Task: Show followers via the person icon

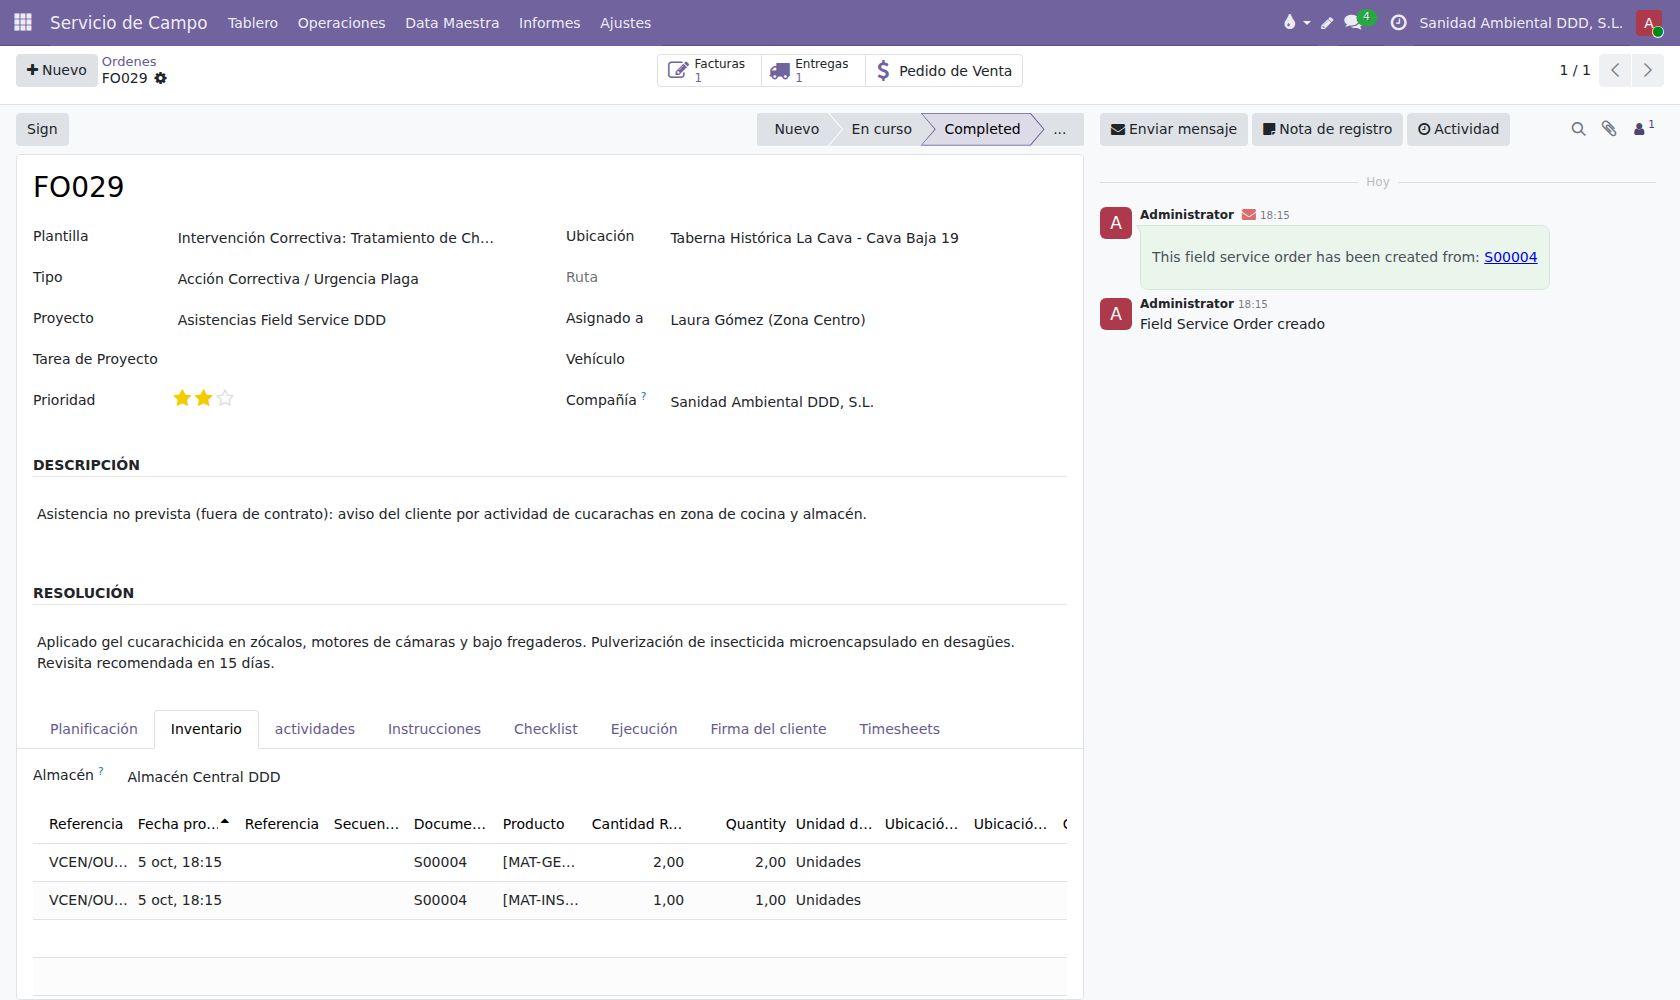Action: 1643,128
